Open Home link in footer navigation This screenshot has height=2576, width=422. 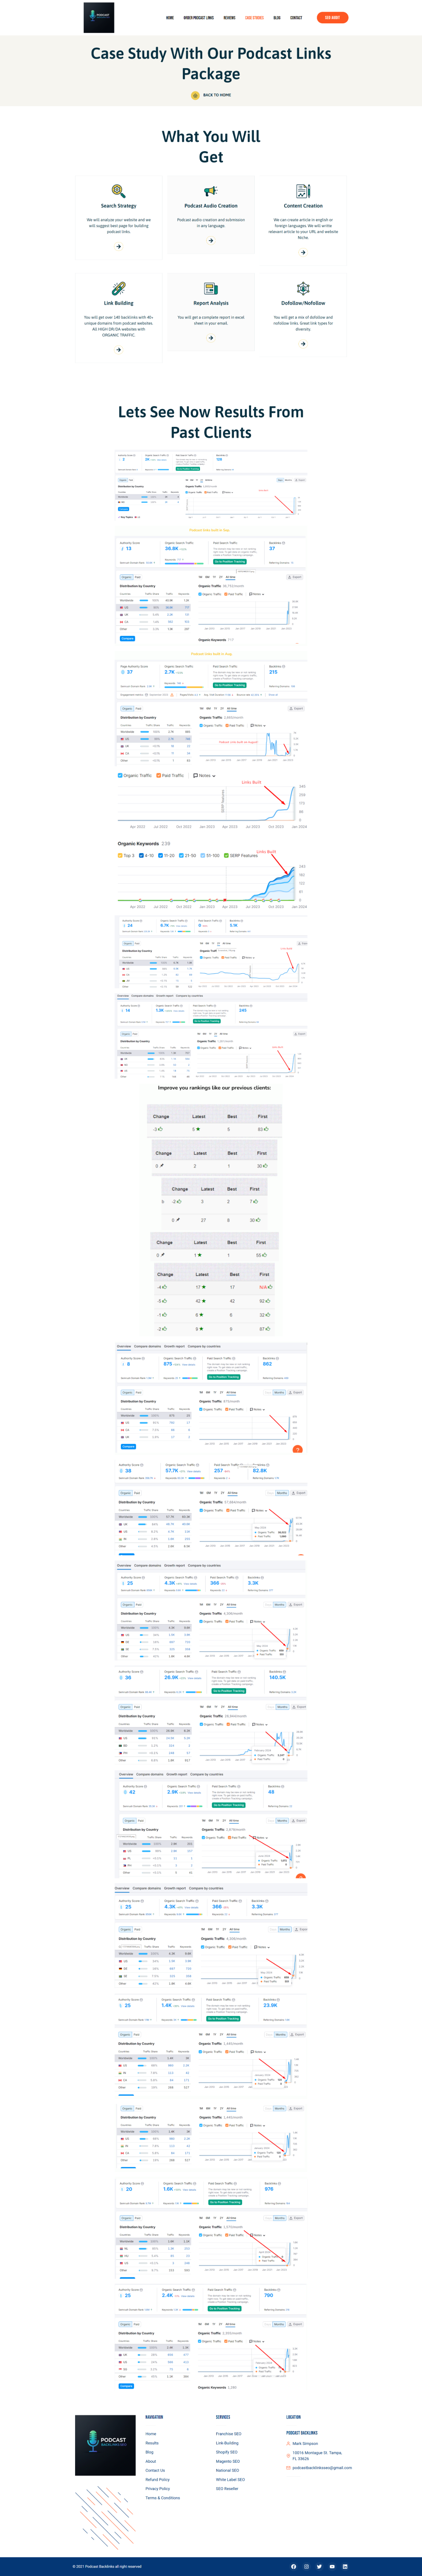[x=151, y=2434]
